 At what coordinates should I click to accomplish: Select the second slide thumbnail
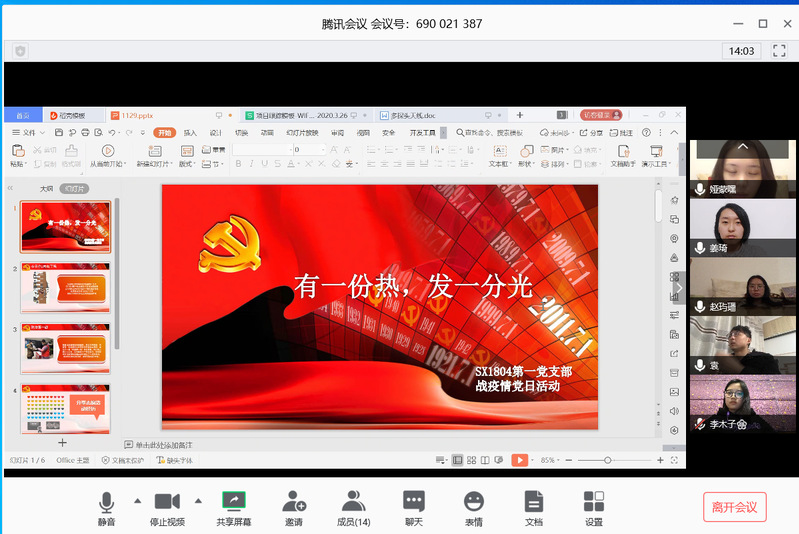[65, 287]
